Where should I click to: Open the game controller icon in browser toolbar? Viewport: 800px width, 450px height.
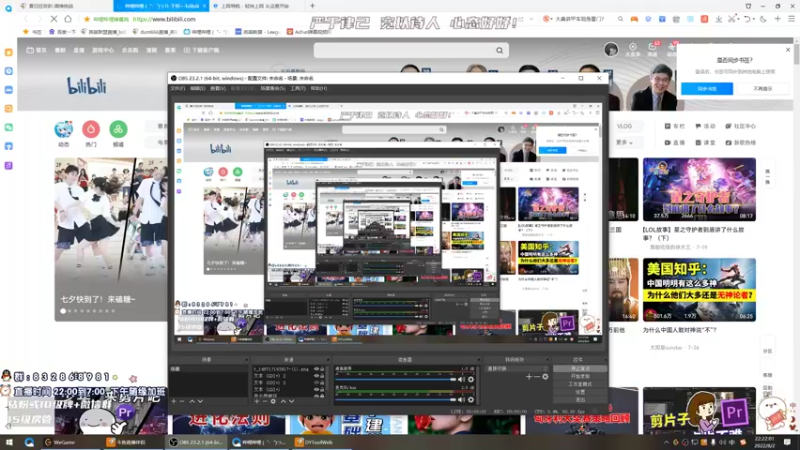coord(634,19)
